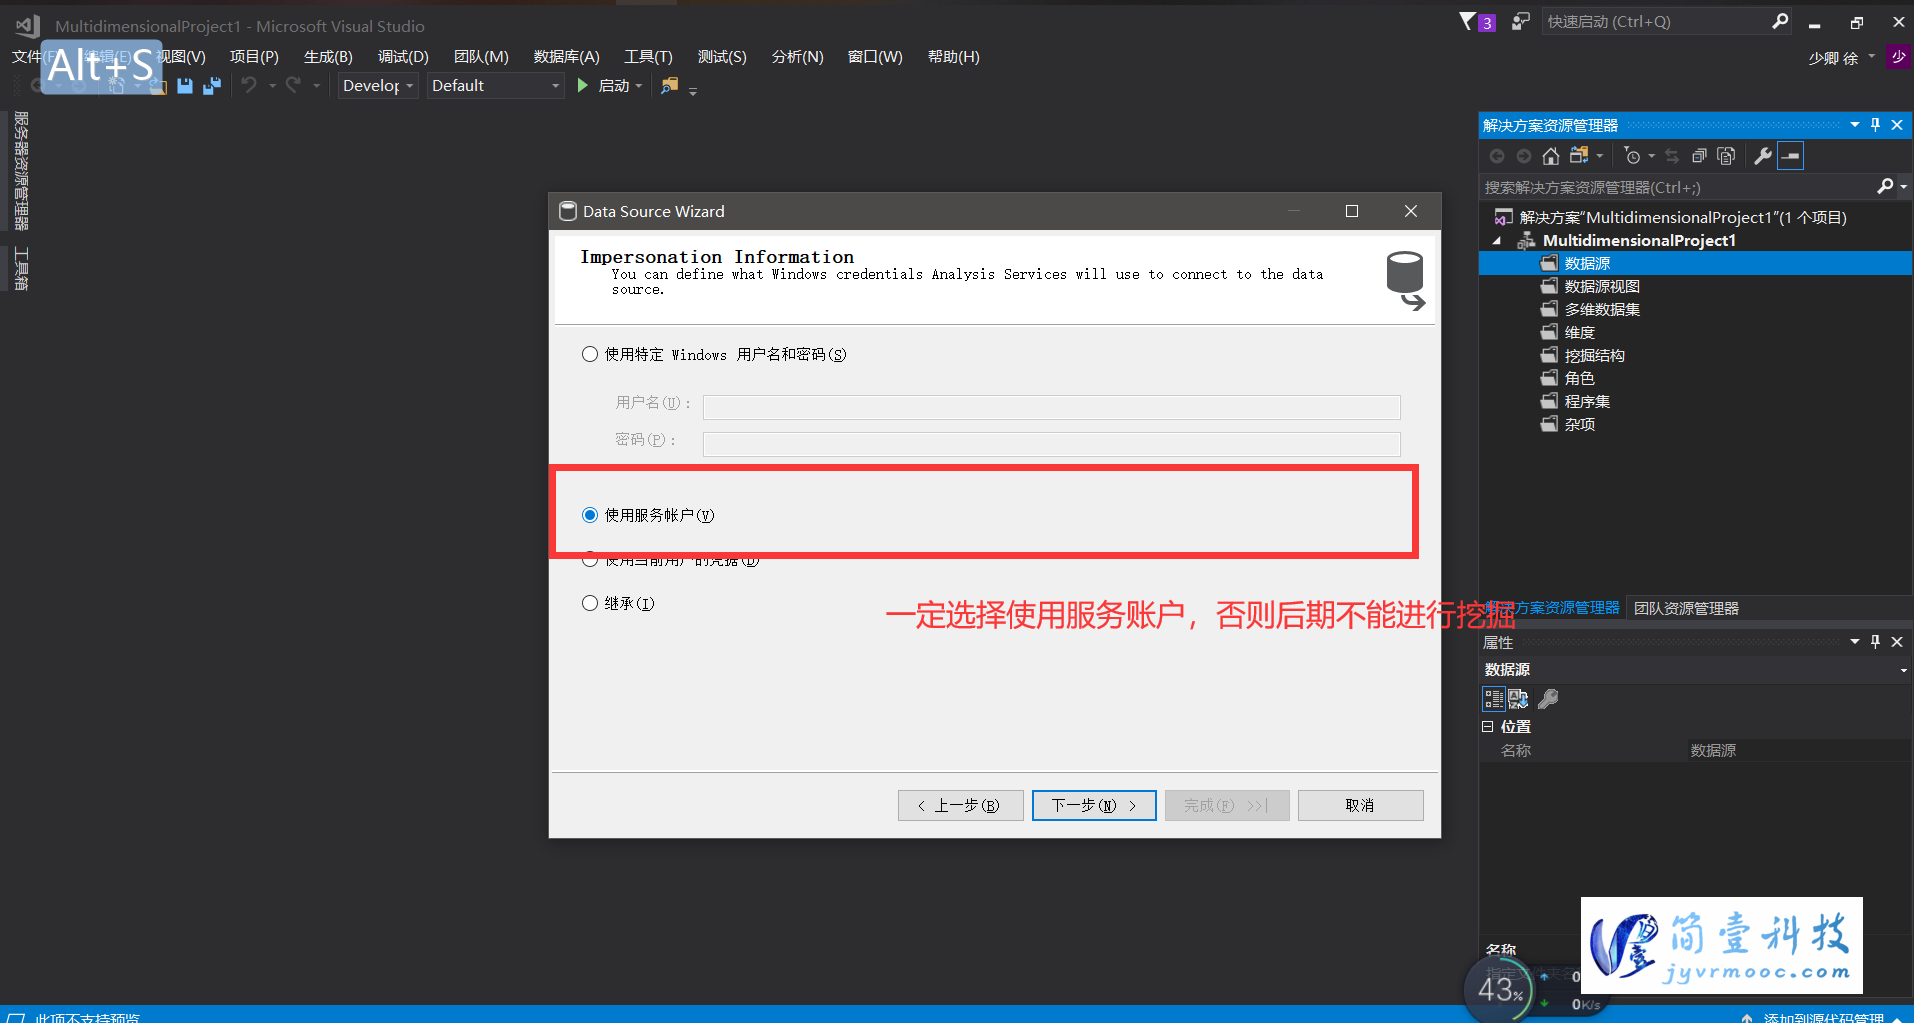Click the Pending Changes Filter clock icon
Image resolution: width=1914 pixels, height=1023 pixels.
coord(1632,156)
